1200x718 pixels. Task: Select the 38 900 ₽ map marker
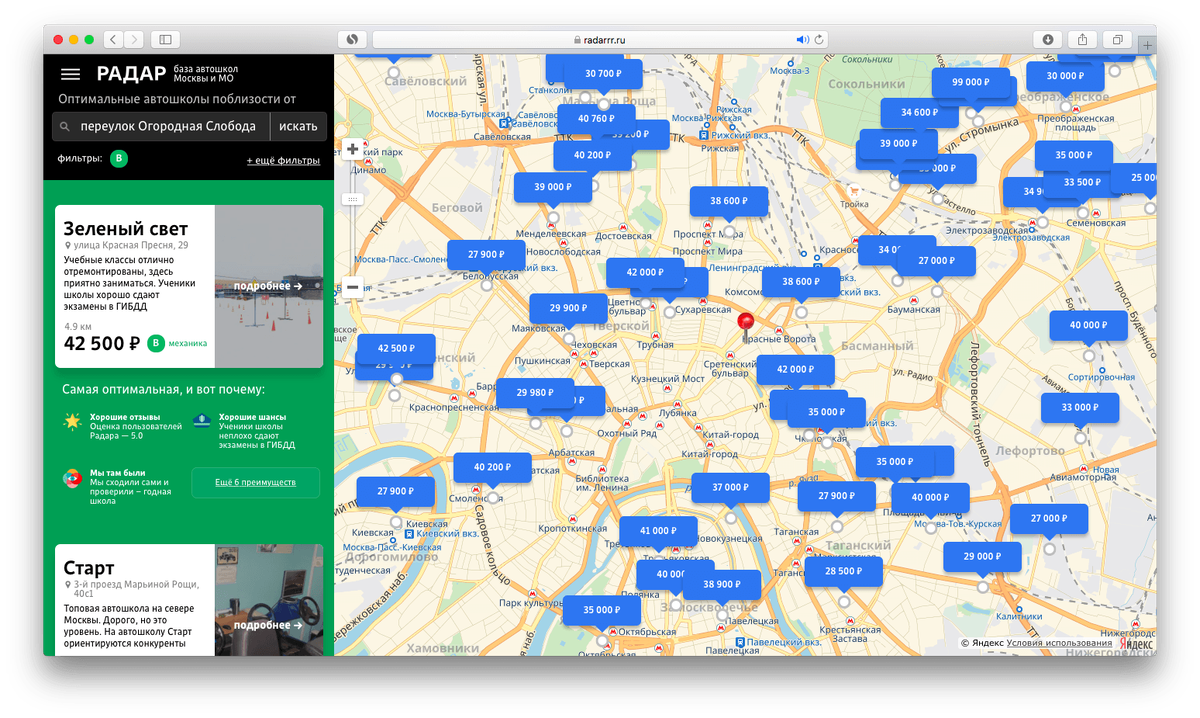722,584
